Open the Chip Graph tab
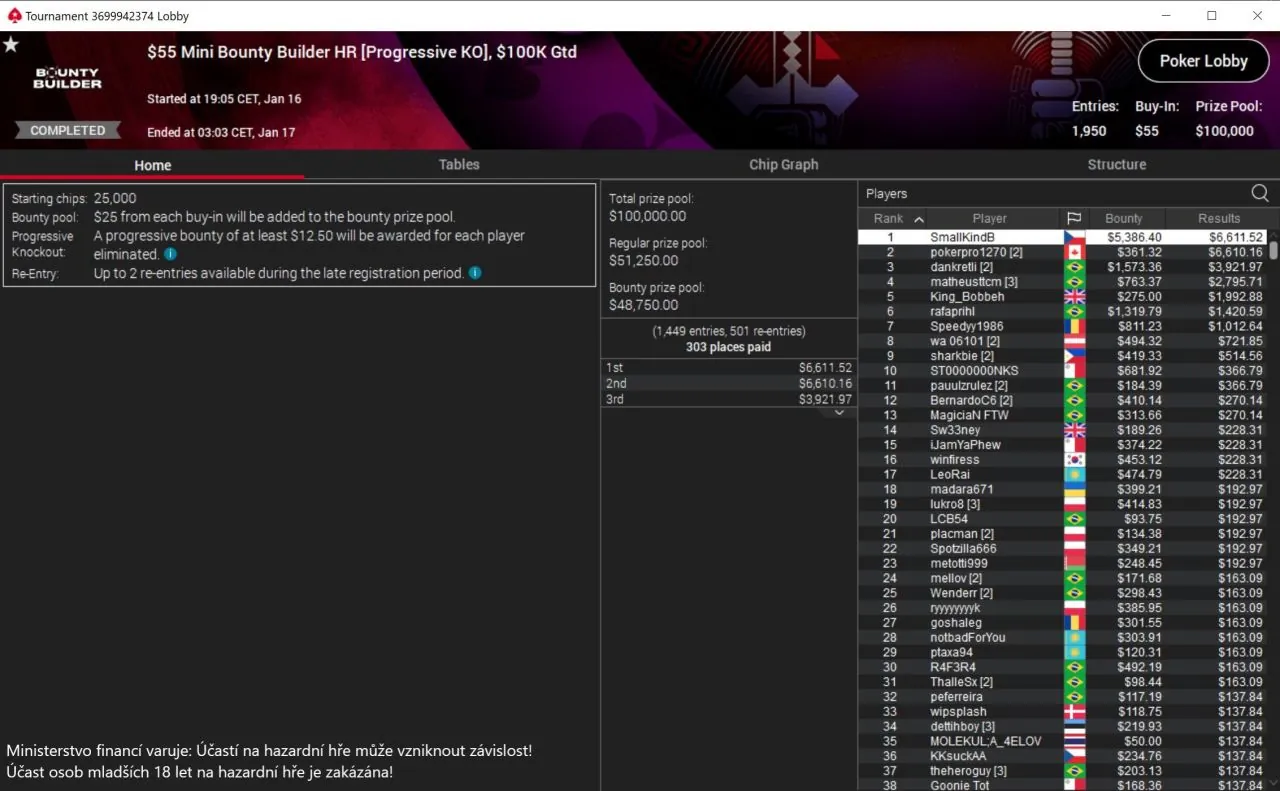 [783, 164]
